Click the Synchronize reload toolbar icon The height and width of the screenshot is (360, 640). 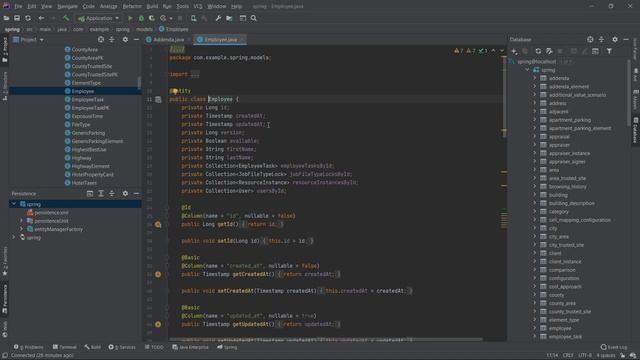28,18
